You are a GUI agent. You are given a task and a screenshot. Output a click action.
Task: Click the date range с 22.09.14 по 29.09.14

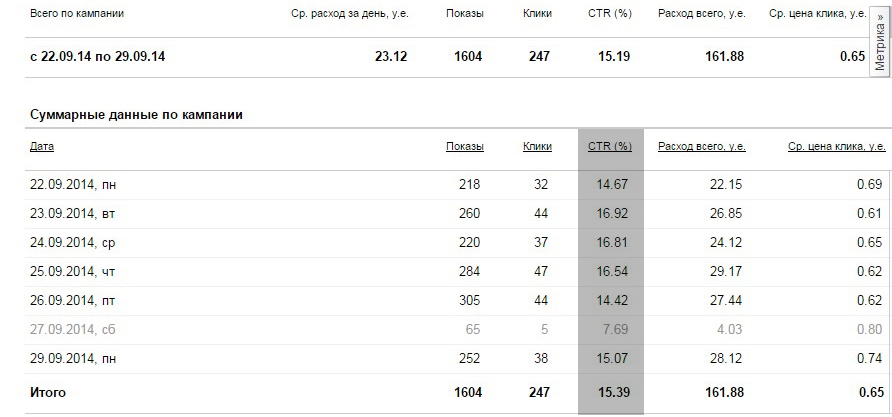coord(97,57)
